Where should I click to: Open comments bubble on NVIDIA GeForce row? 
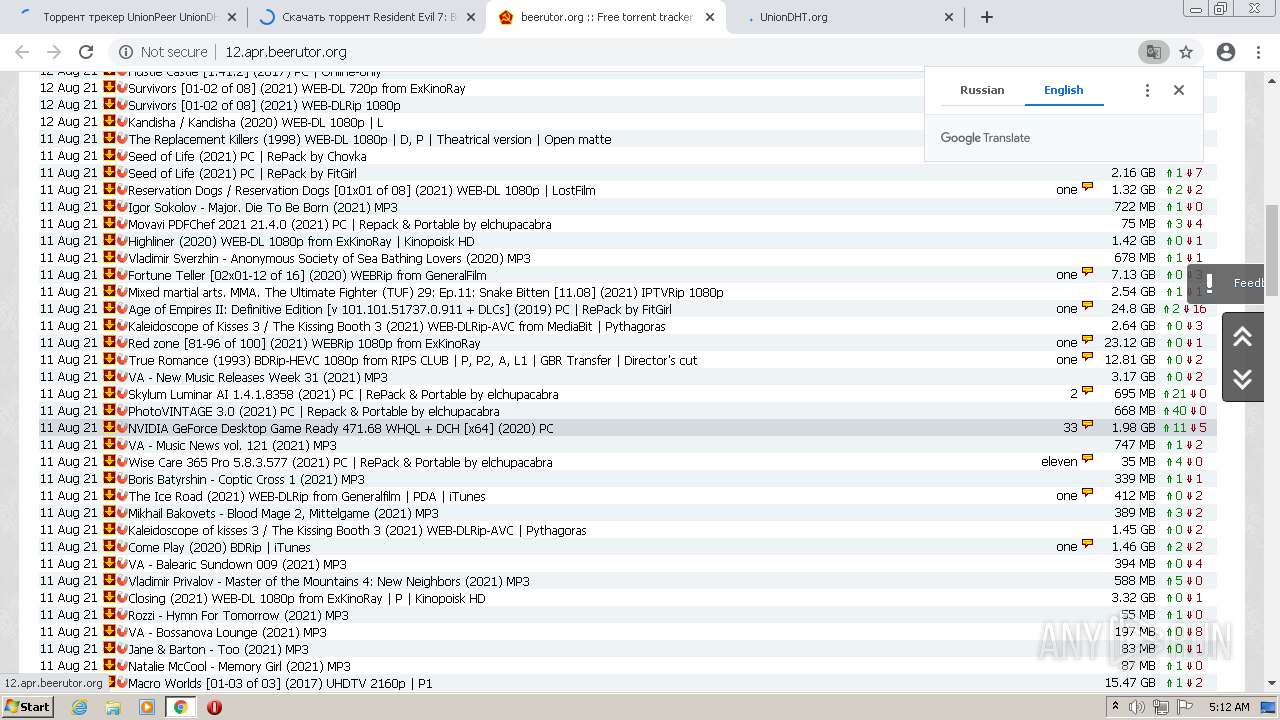(1087, 427)
